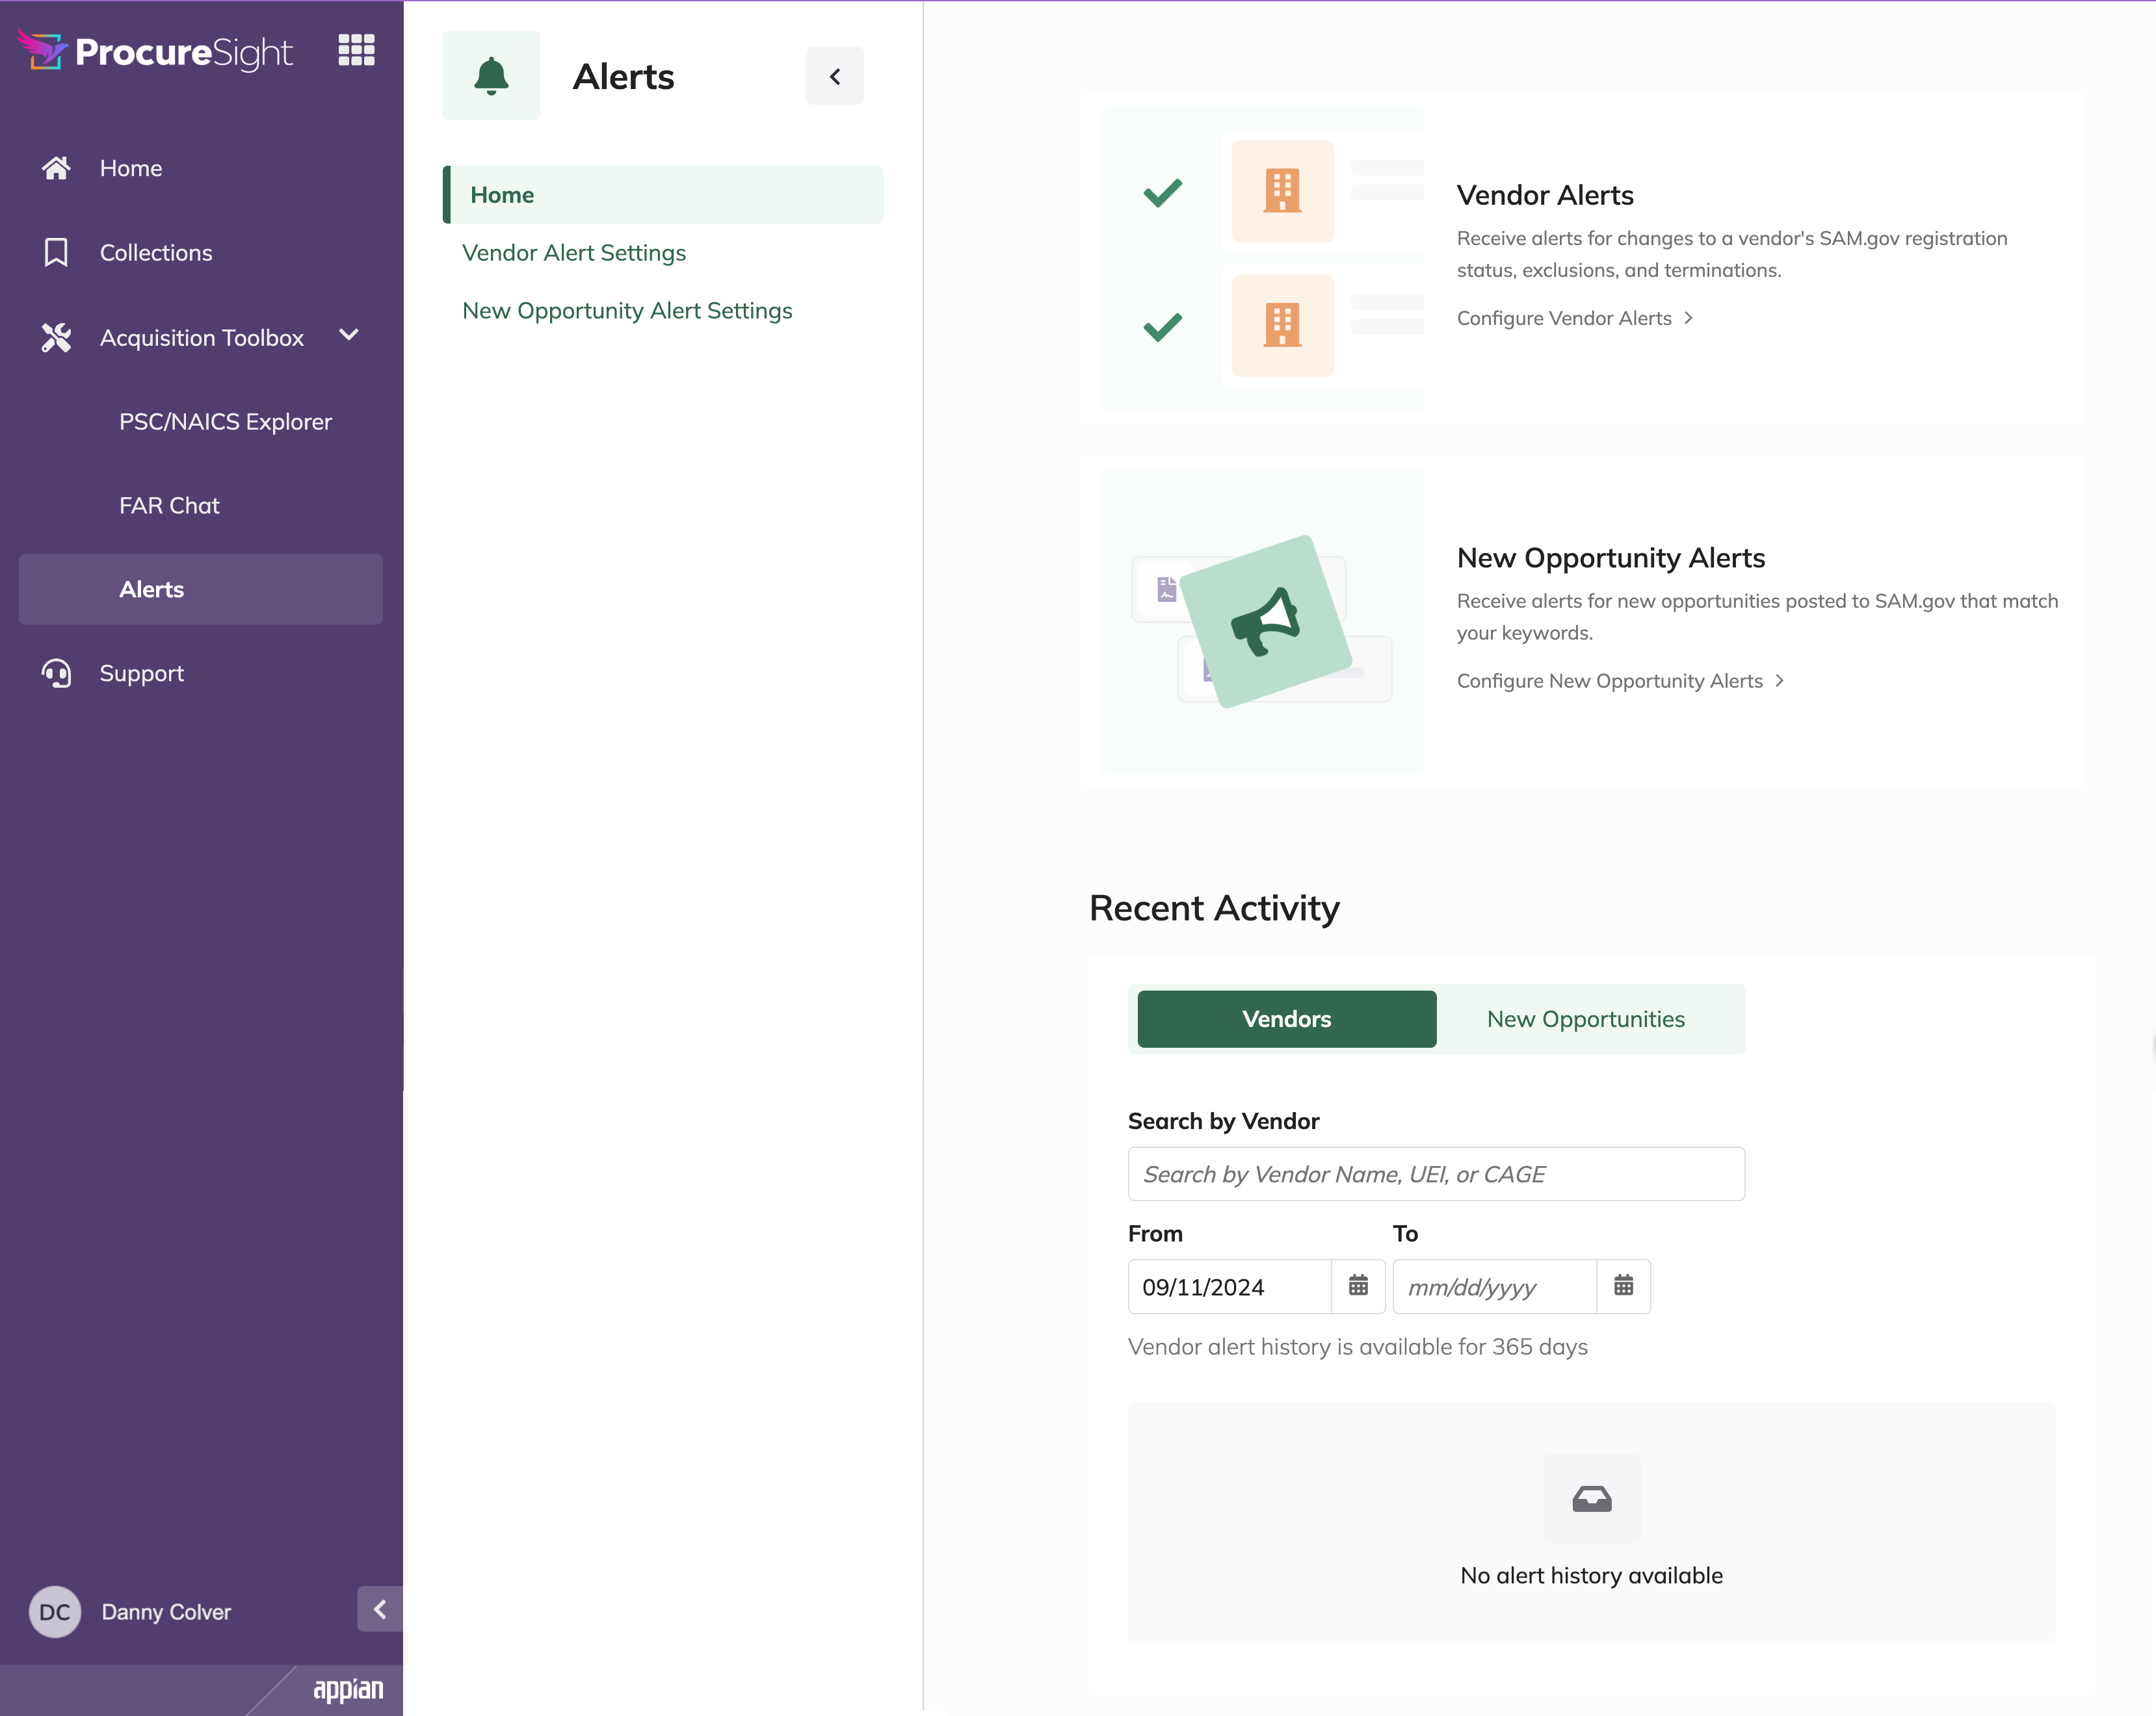Click the Search by Vendor input field
This screenshot has width=2156, height=1716.
(1436, 1174)
